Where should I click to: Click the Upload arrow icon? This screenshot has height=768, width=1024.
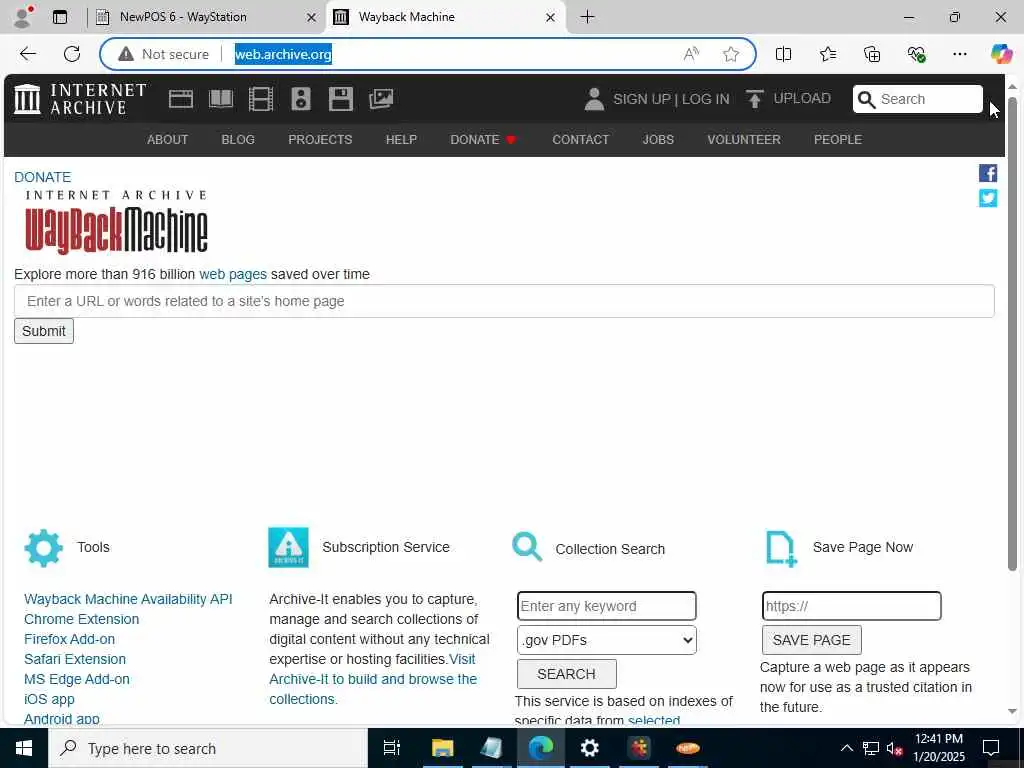coord(755,99)
